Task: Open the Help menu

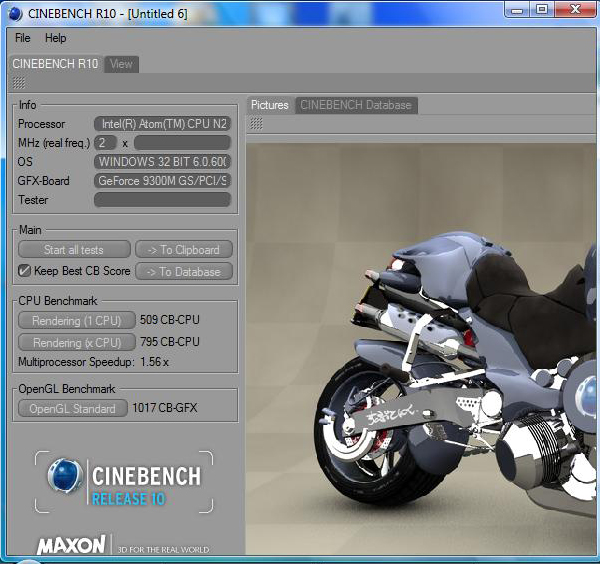Action: click(x=55, y=38)
